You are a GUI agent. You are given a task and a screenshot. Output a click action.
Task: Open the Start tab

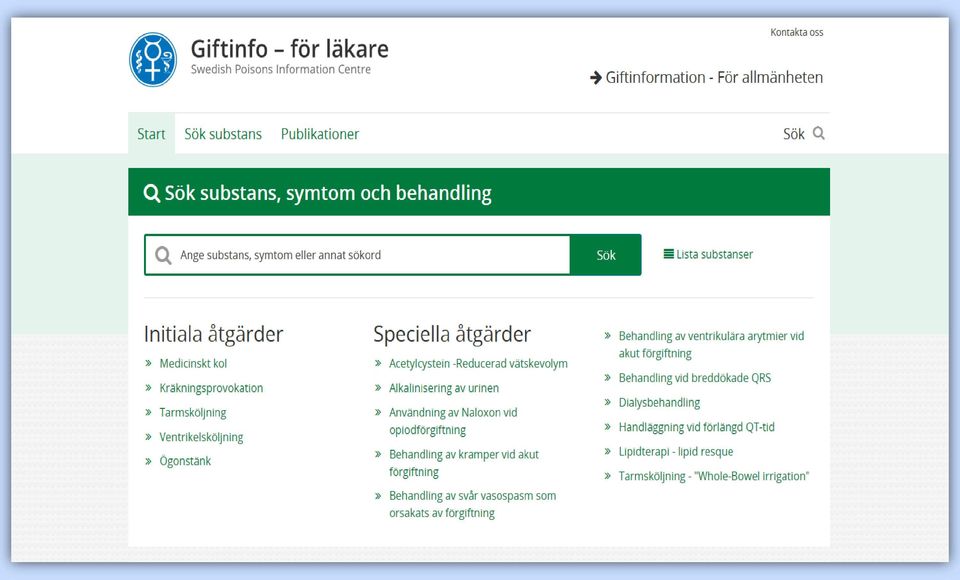(x=151, y=134)
